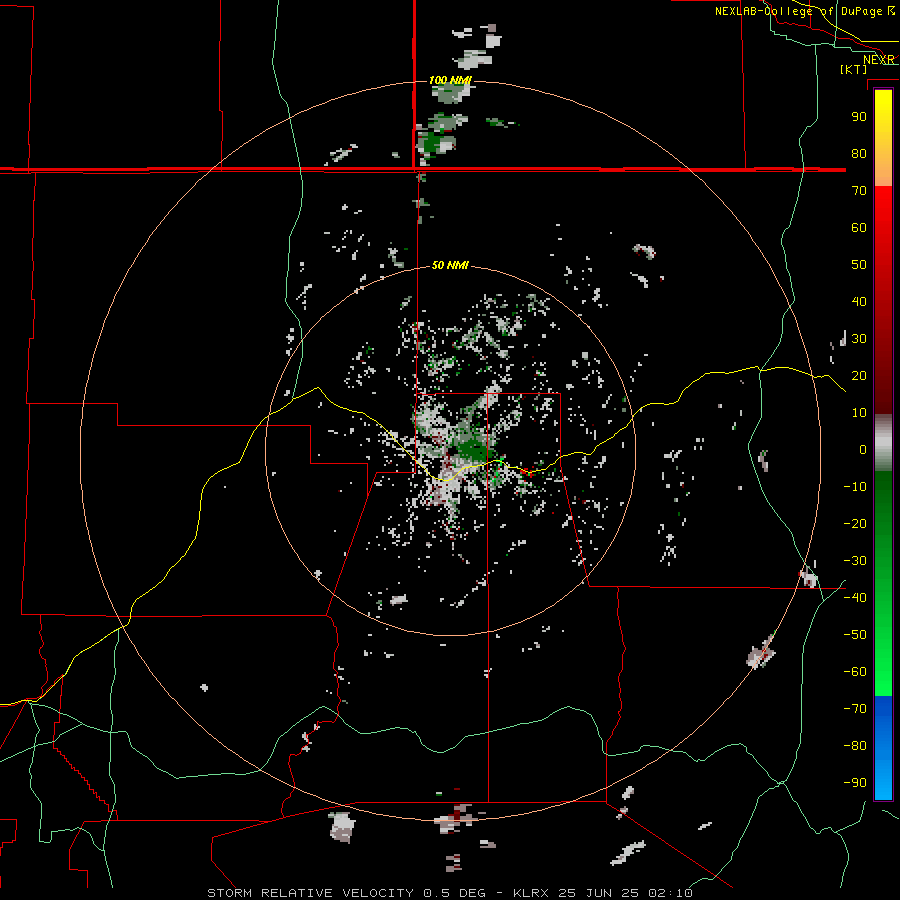Viewport: 900px width, 900px height.
Task: Click the 20 value on velocity scale
Action: point(859,375)
